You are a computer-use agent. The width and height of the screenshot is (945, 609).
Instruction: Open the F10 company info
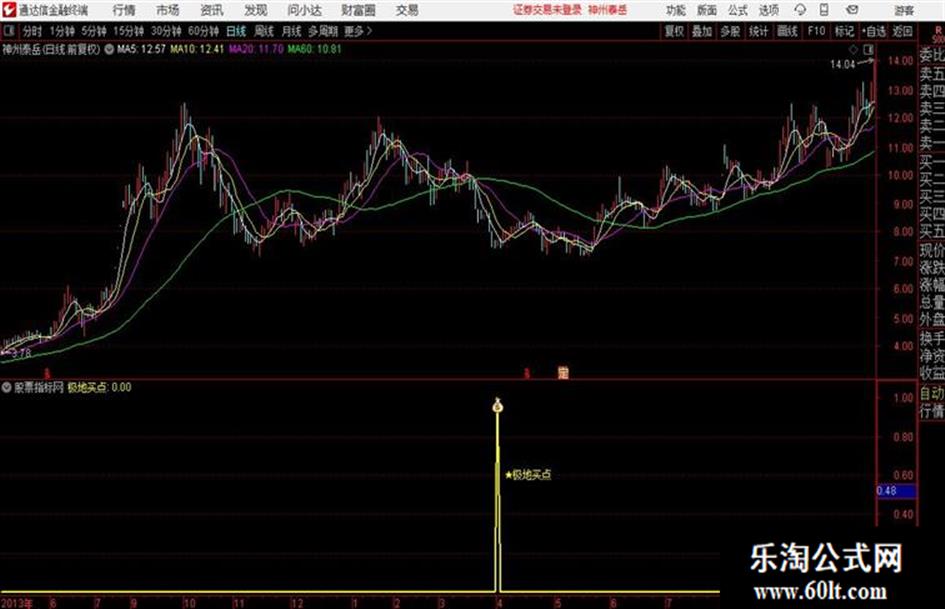click(816, 31)
